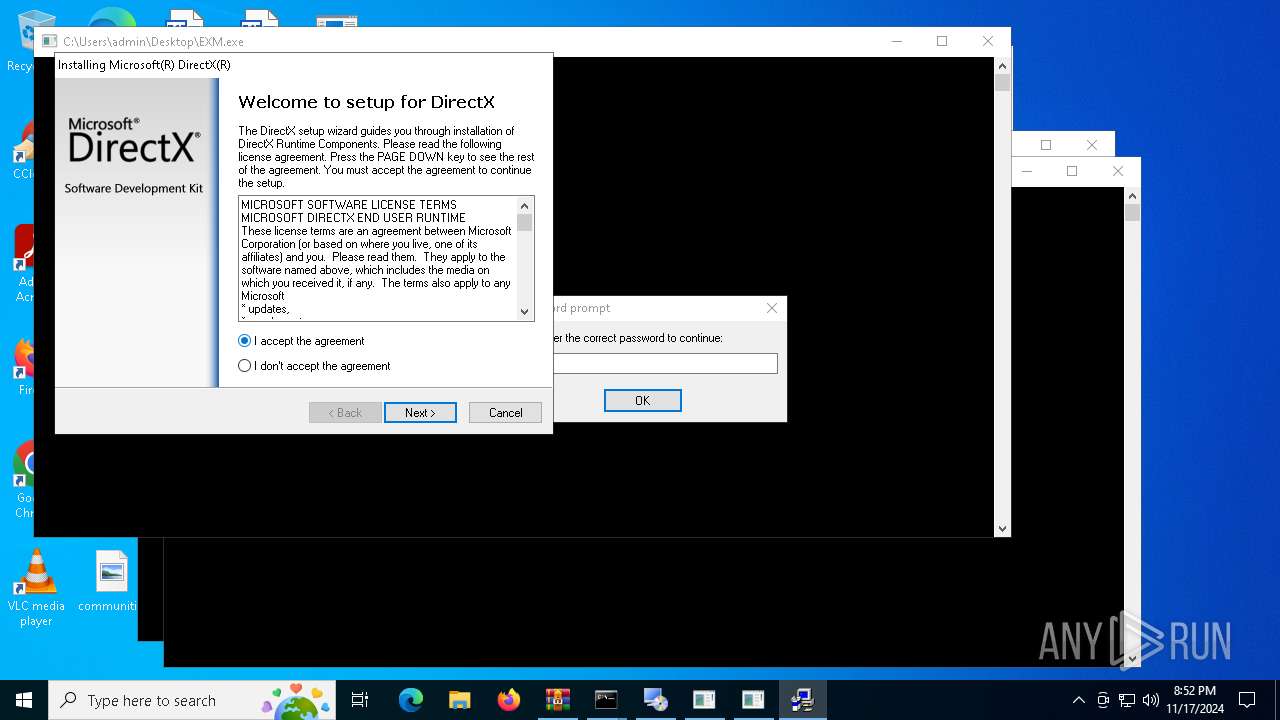Screen dimensions: 1280x720
Task: Click 'MICROSOFT DIRECTX END USER RUNTIME' line
Action: 353,218
